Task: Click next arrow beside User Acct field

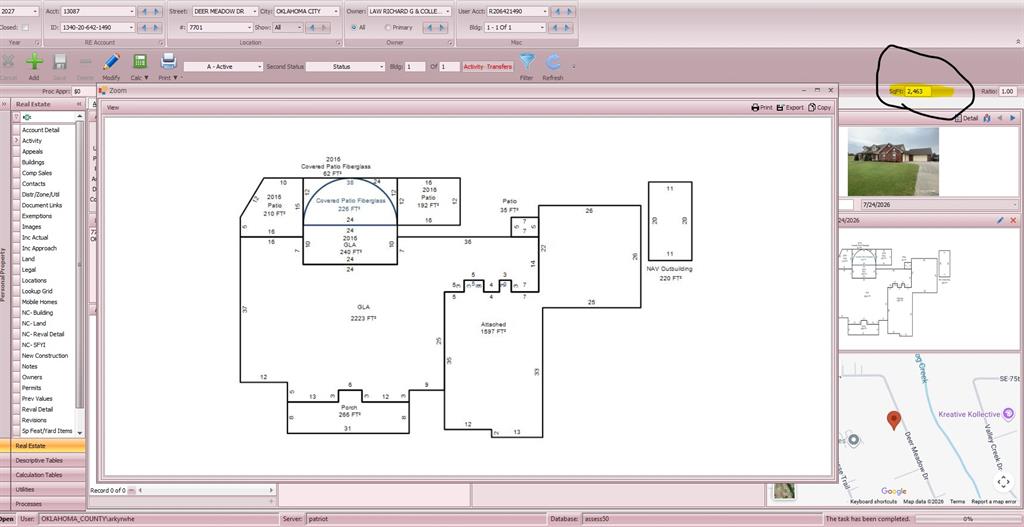Action: 569,12
